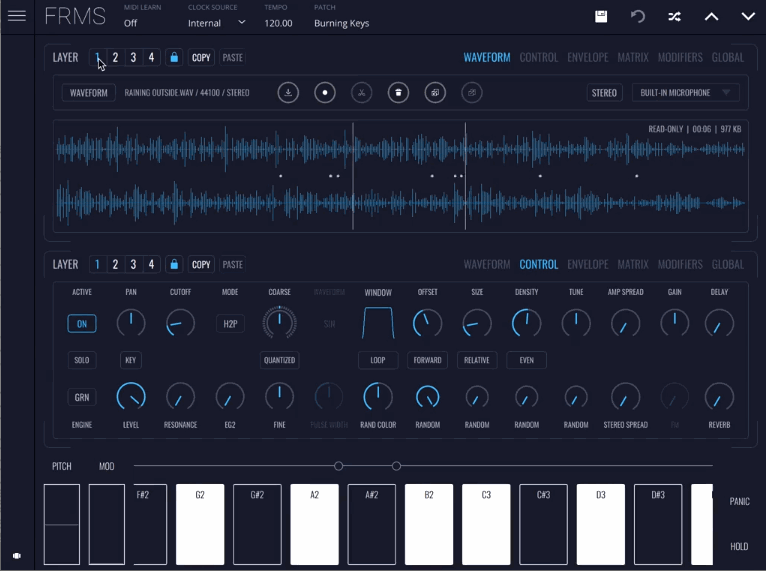This screenshot has width=766, height=571.
Task: Click Copy in the upper Layer row
Action: point(201,58)
